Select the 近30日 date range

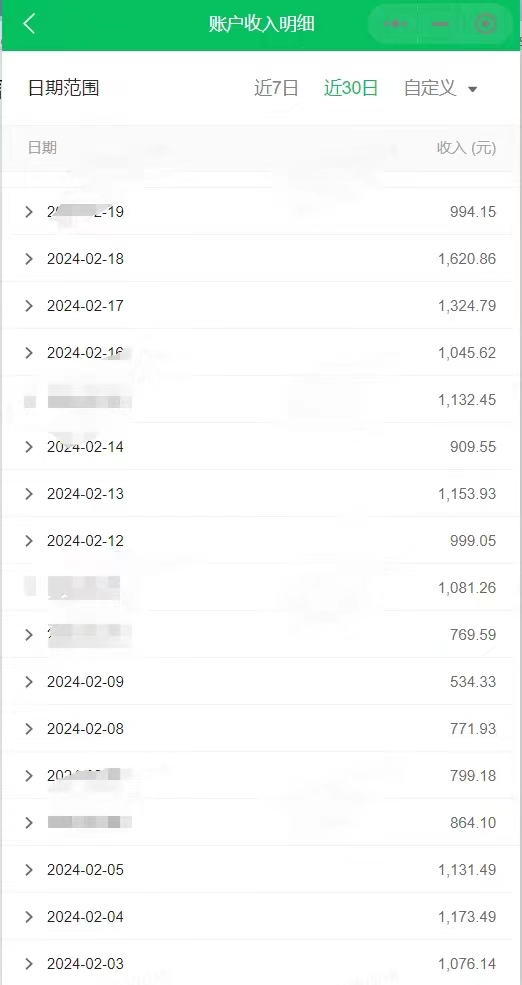tap(351, 88)
